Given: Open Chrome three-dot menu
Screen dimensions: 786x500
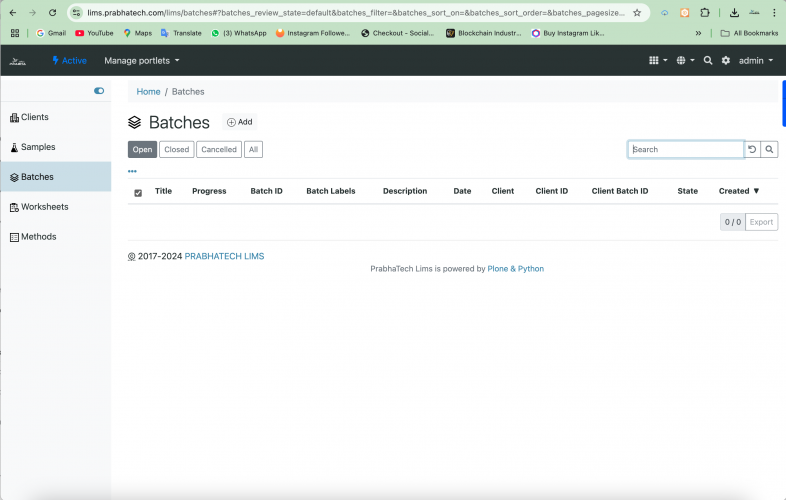Looking at the screenshot, I should (774, 13).
